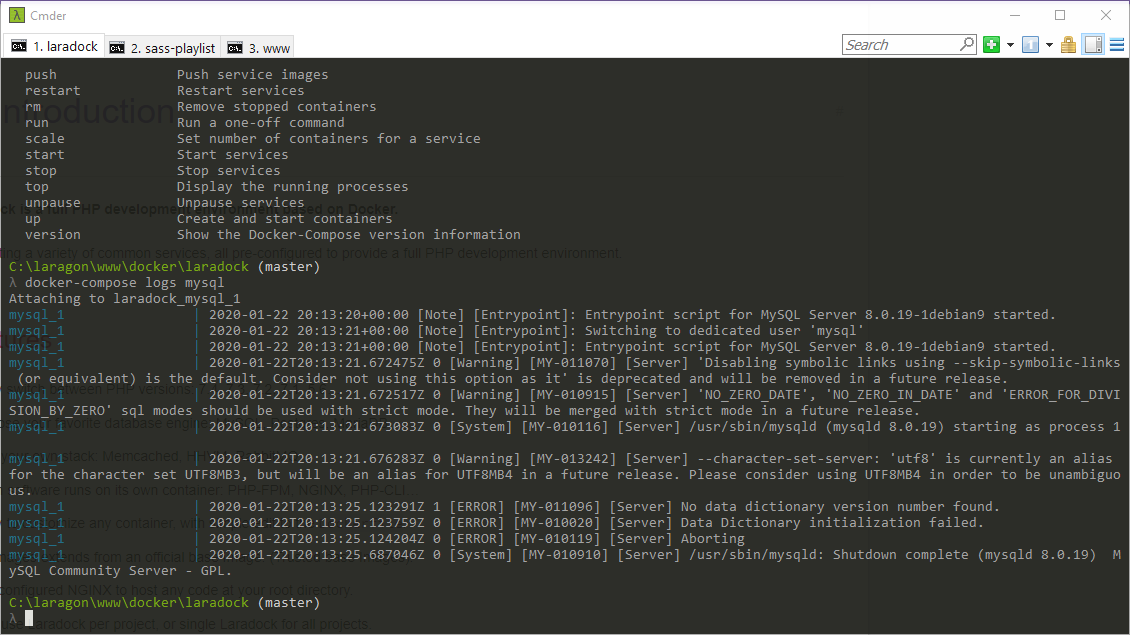Click the active console number icon
This screenshot has width=1130, height=635.
point(1030,45)
